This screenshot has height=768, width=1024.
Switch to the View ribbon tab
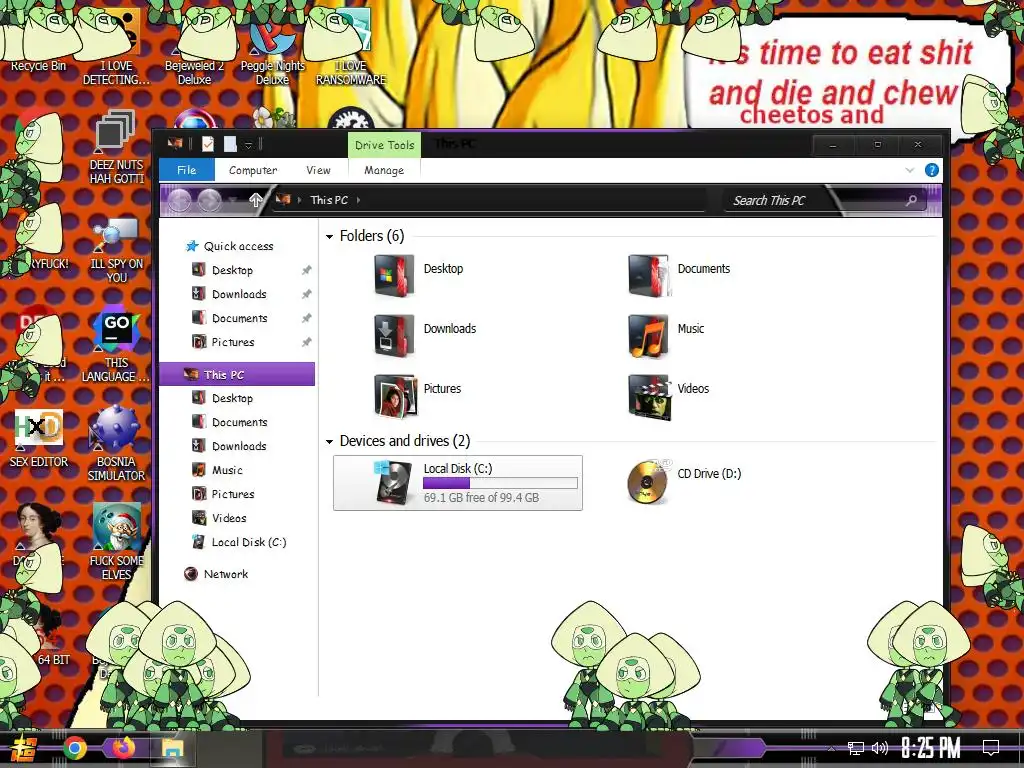click(x=318, y=170)
